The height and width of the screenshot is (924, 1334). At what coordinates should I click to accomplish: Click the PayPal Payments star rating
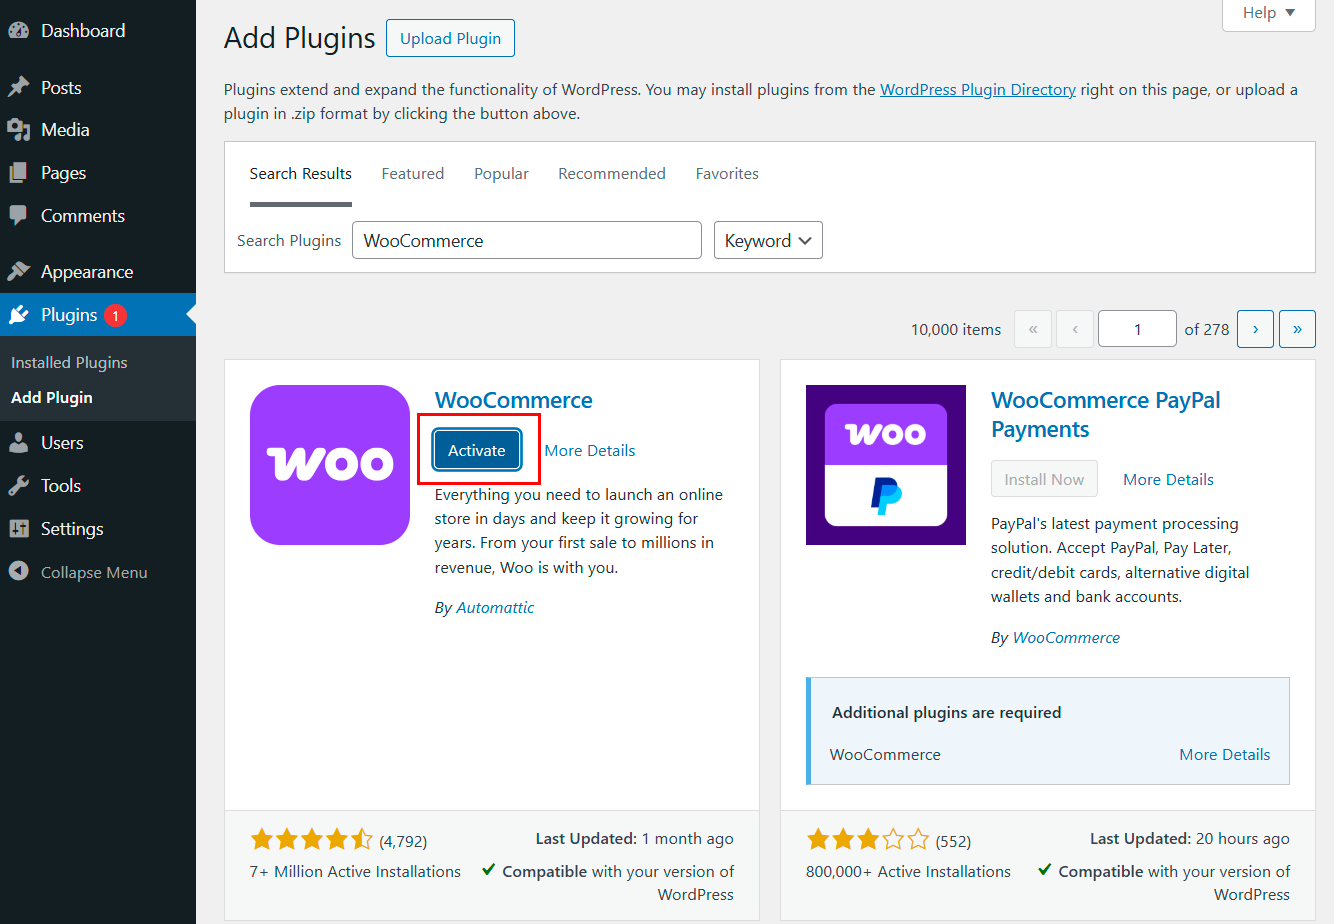(867, 840)
